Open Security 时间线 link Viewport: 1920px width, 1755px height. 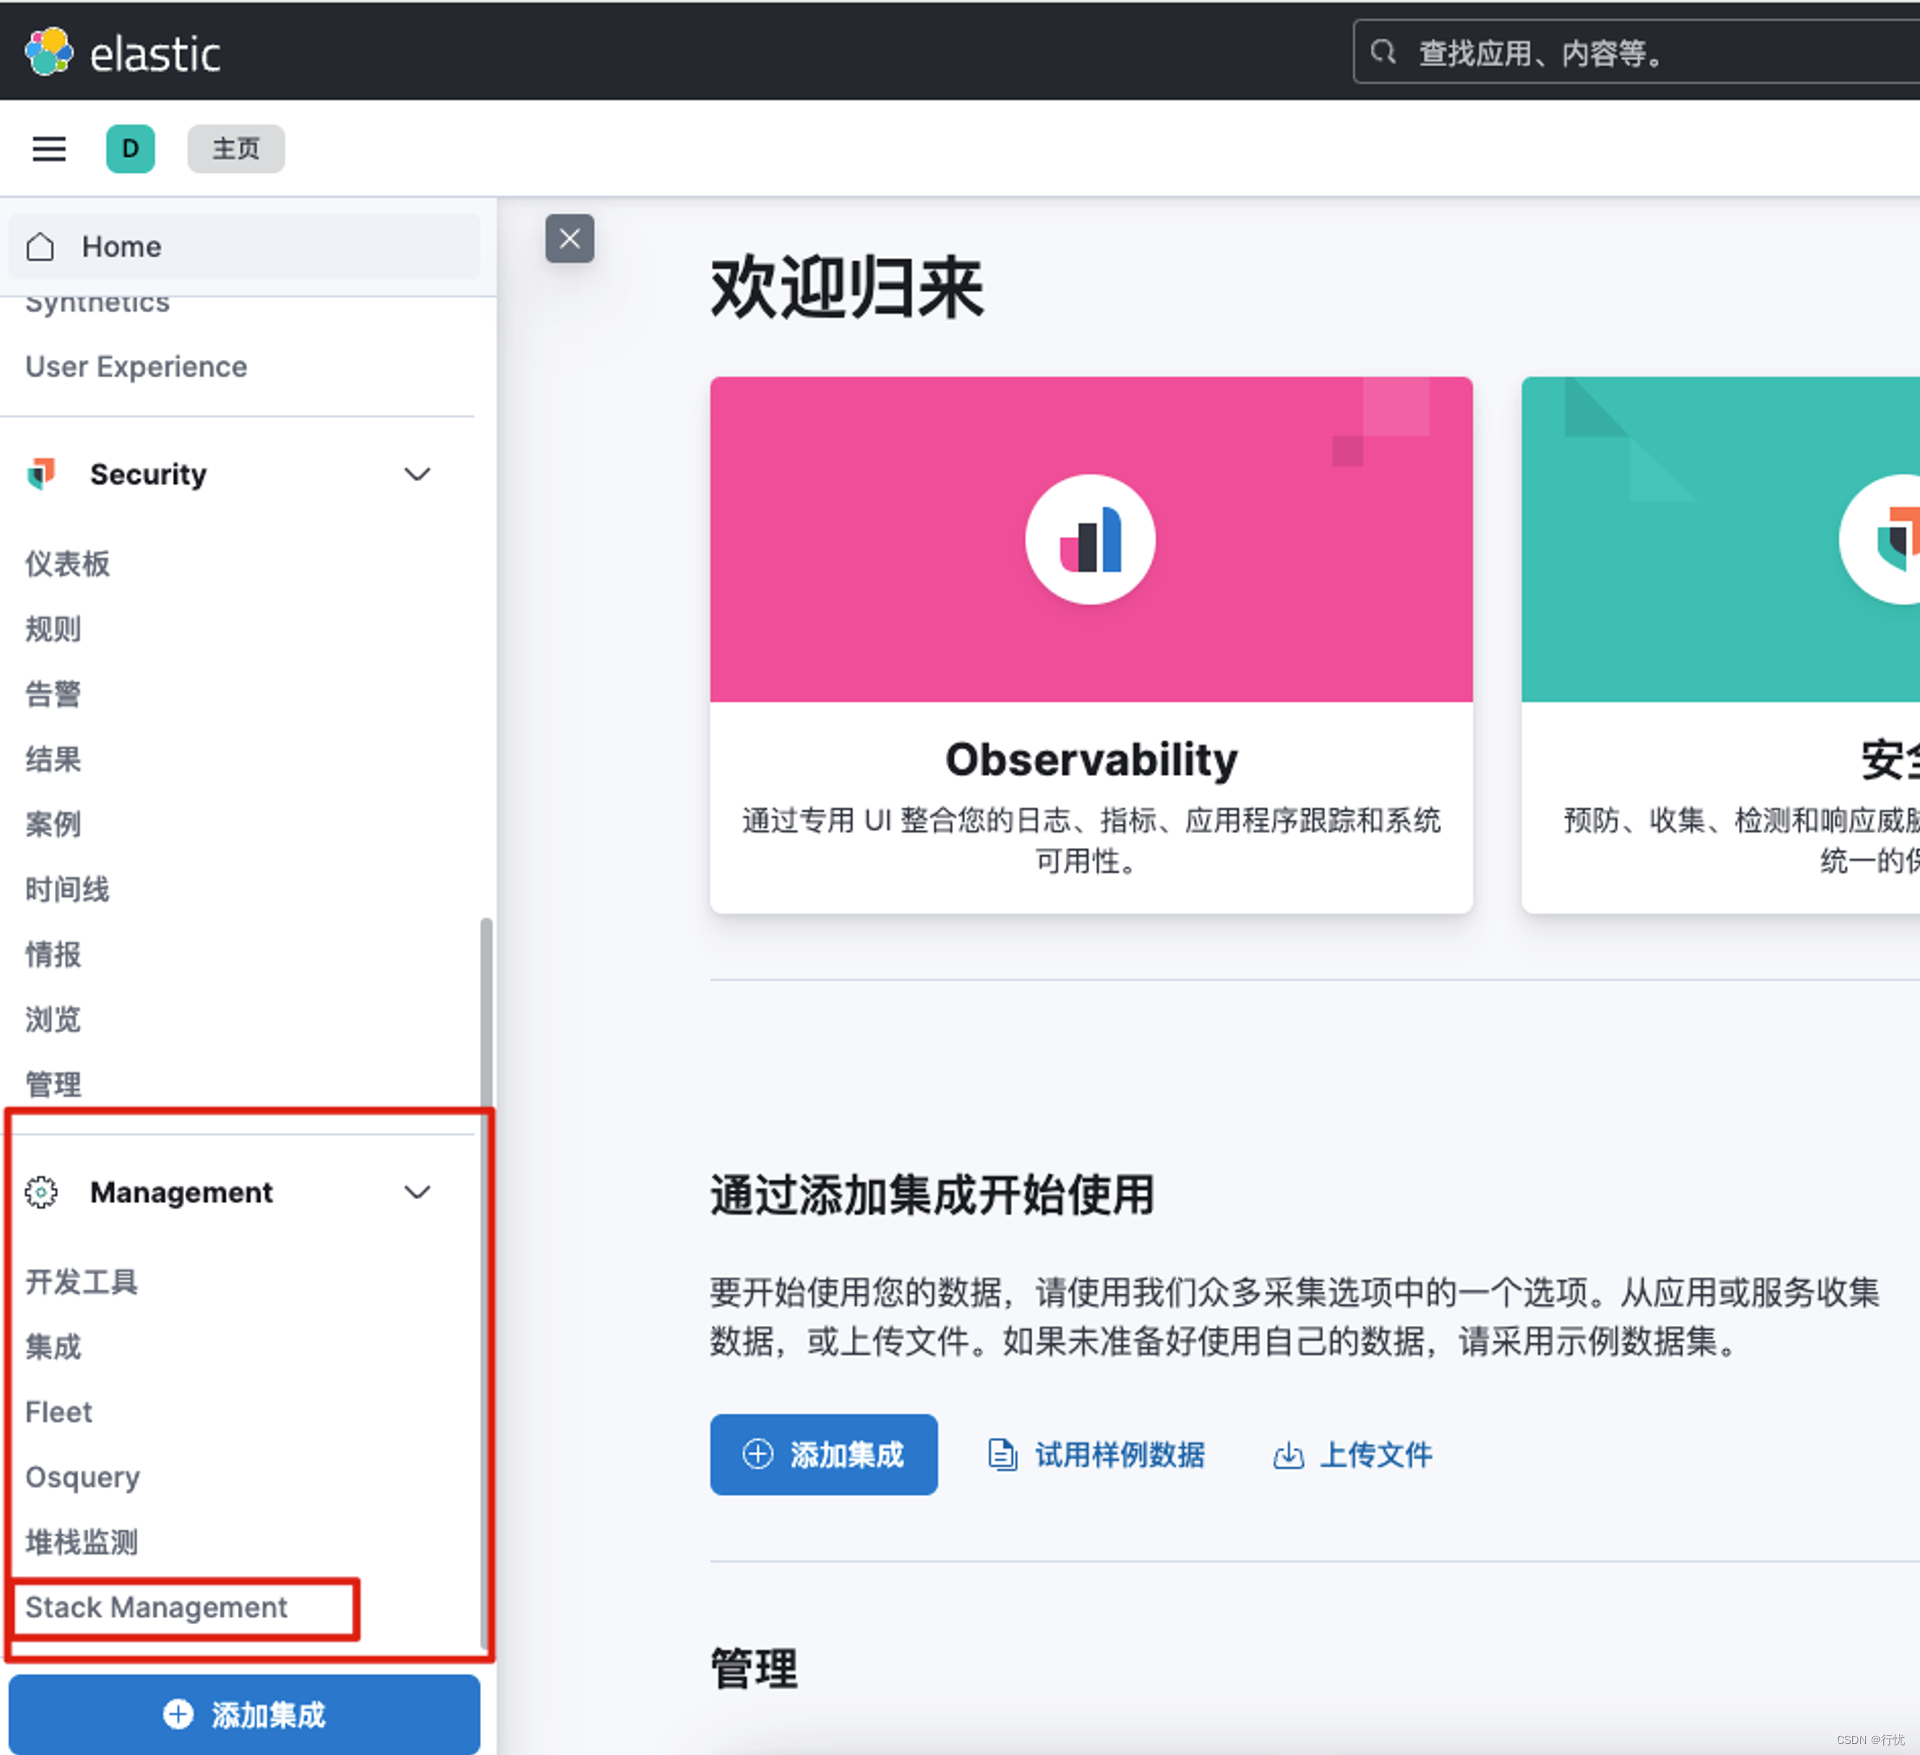coord(68,889)
